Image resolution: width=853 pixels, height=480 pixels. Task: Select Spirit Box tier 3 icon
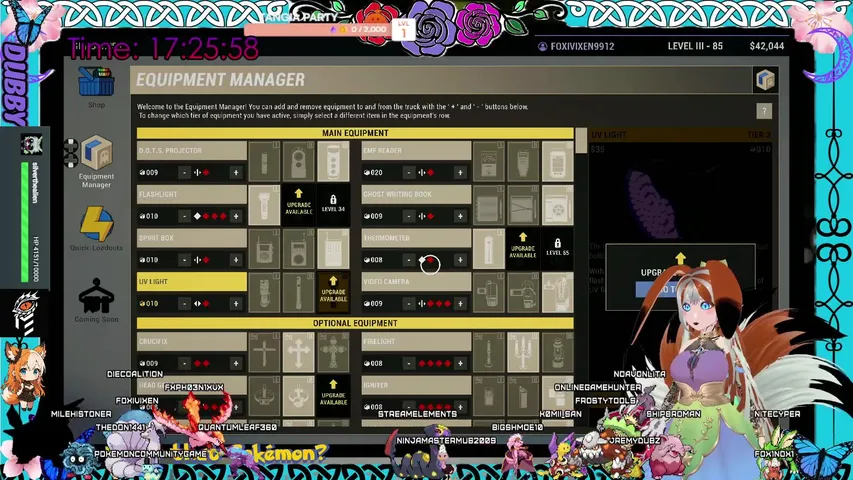[333, 249]
